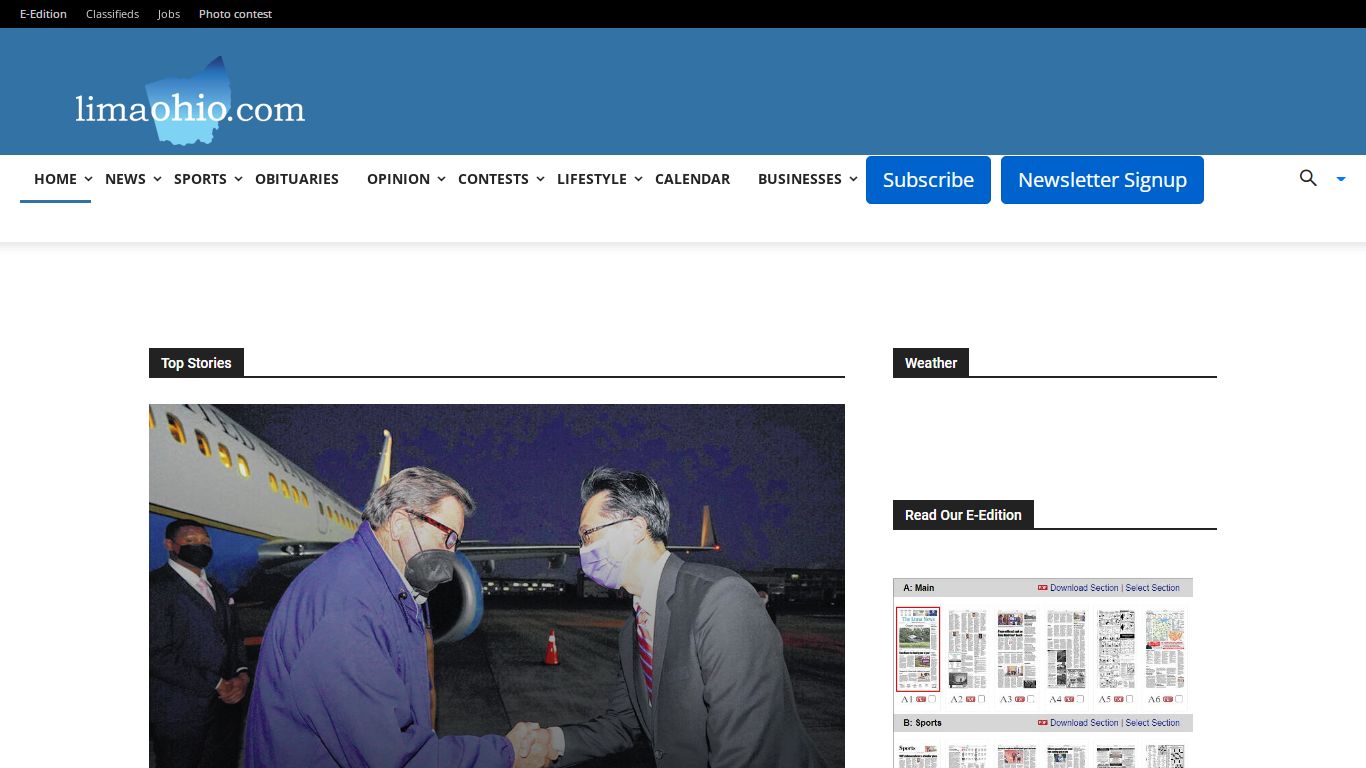Screen dimensions: 1366x768
Task: Expand the Sports menu chevron
Action: click(x=238, y=179)
